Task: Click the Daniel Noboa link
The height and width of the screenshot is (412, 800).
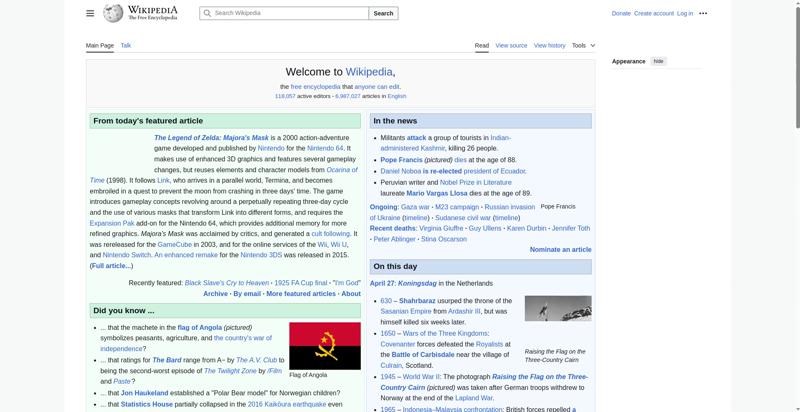Action: pos(401,171)
